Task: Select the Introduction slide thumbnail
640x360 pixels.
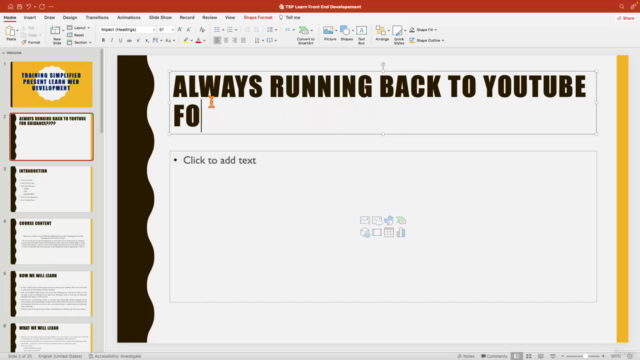Action: click(51, 189)
